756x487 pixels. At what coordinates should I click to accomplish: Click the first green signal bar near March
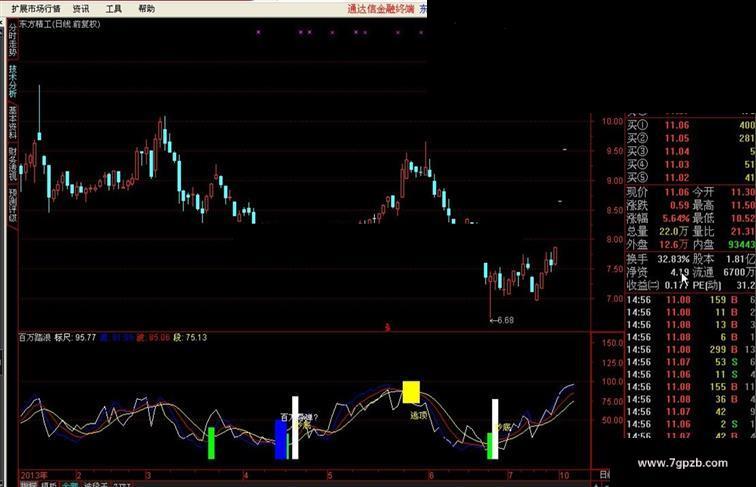tap(211, 443)
